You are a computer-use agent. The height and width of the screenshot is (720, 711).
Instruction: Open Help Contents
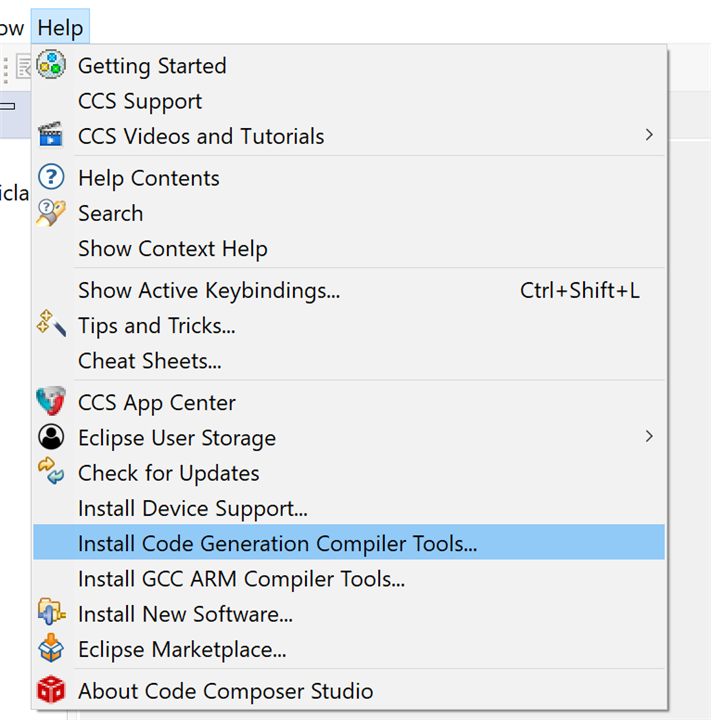[x=349, y=178]
